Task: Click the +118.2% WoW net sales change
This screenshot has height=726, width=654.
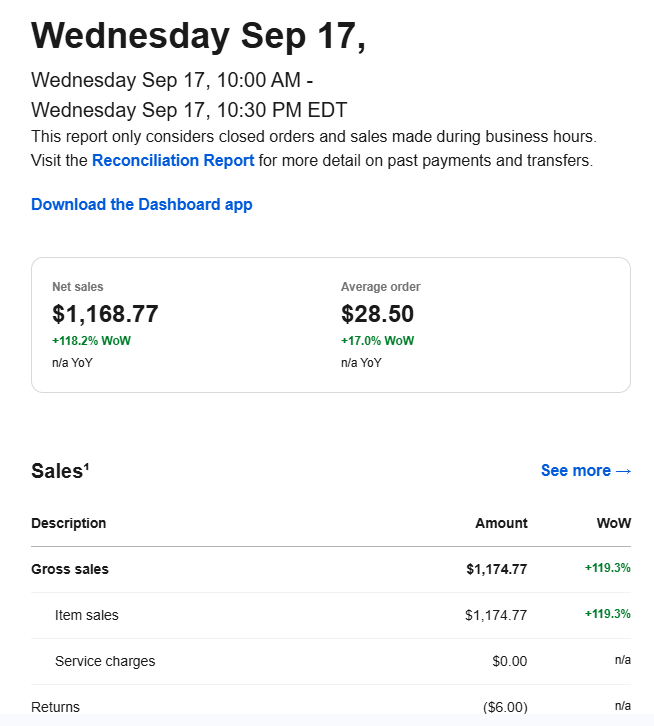Action: pos(91,341)
